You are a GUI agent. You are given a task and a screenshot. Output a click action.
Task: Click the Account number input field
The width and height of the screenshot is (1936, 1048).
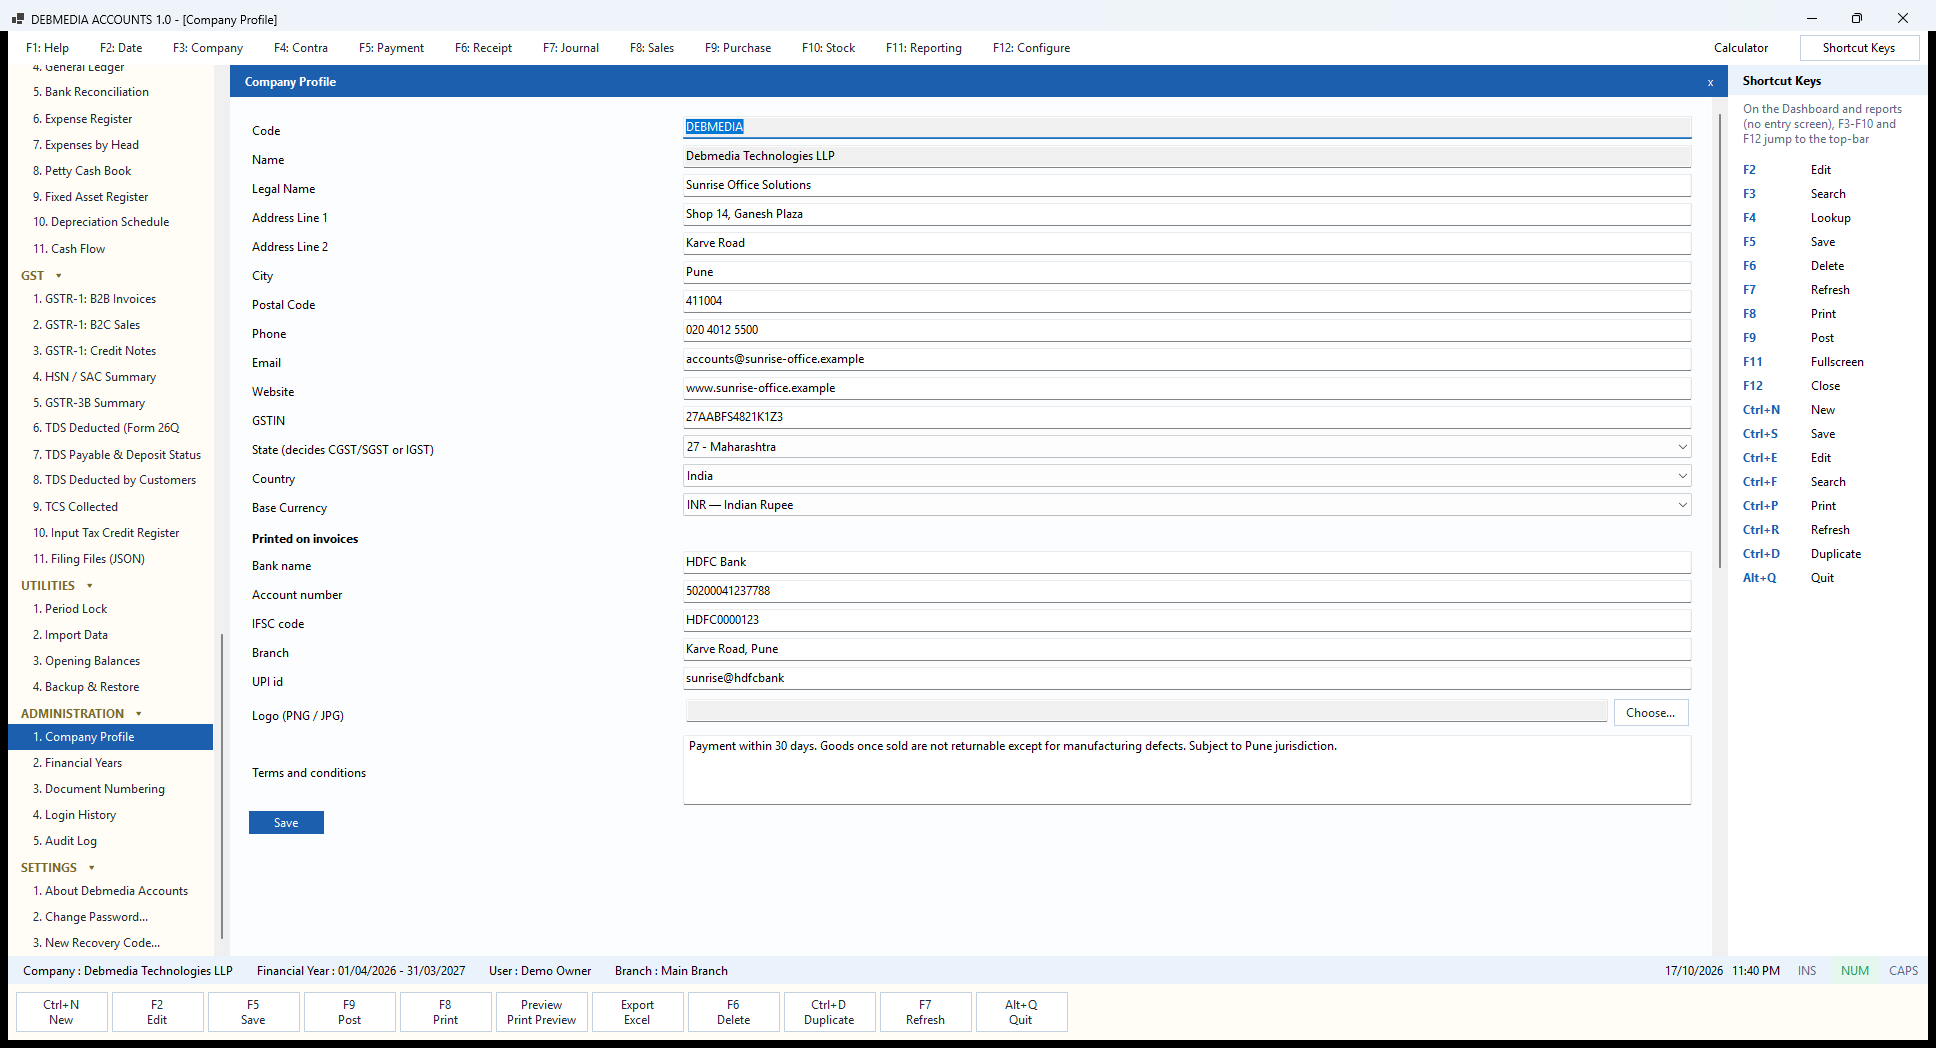click(x=1187, y=591)
